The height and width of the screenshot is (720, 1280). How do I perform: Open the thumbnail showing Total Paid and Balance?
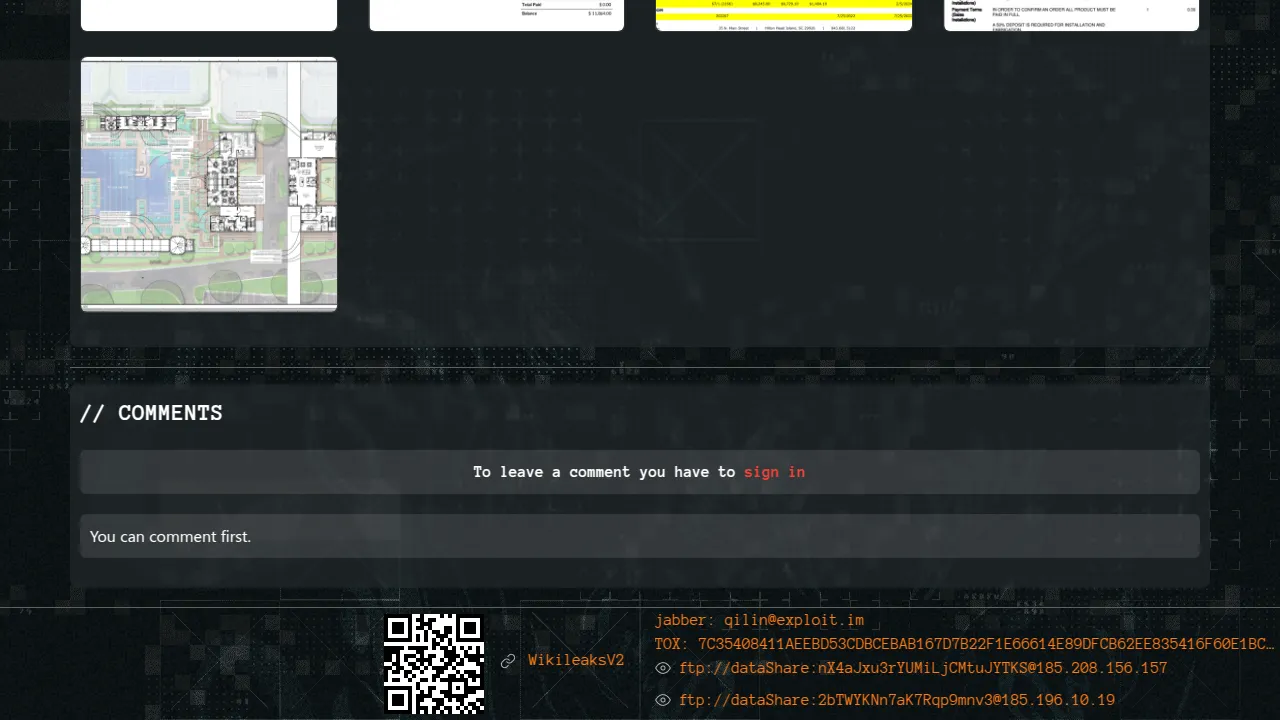(497, 15)
